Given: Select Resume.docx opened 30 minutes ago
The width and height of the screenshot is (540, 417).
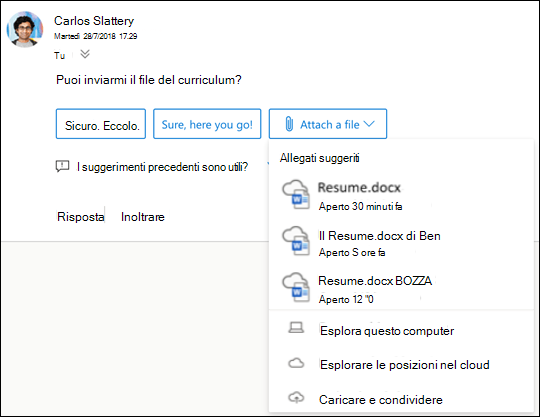Looking at the screenshot, I should [401, 196].
